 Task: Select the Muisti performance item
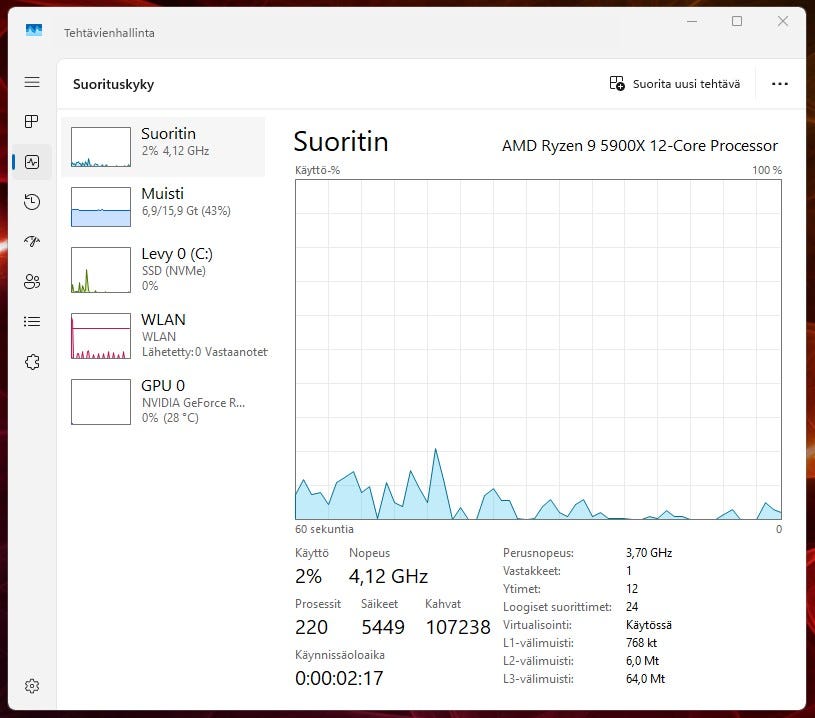[163, 207]
